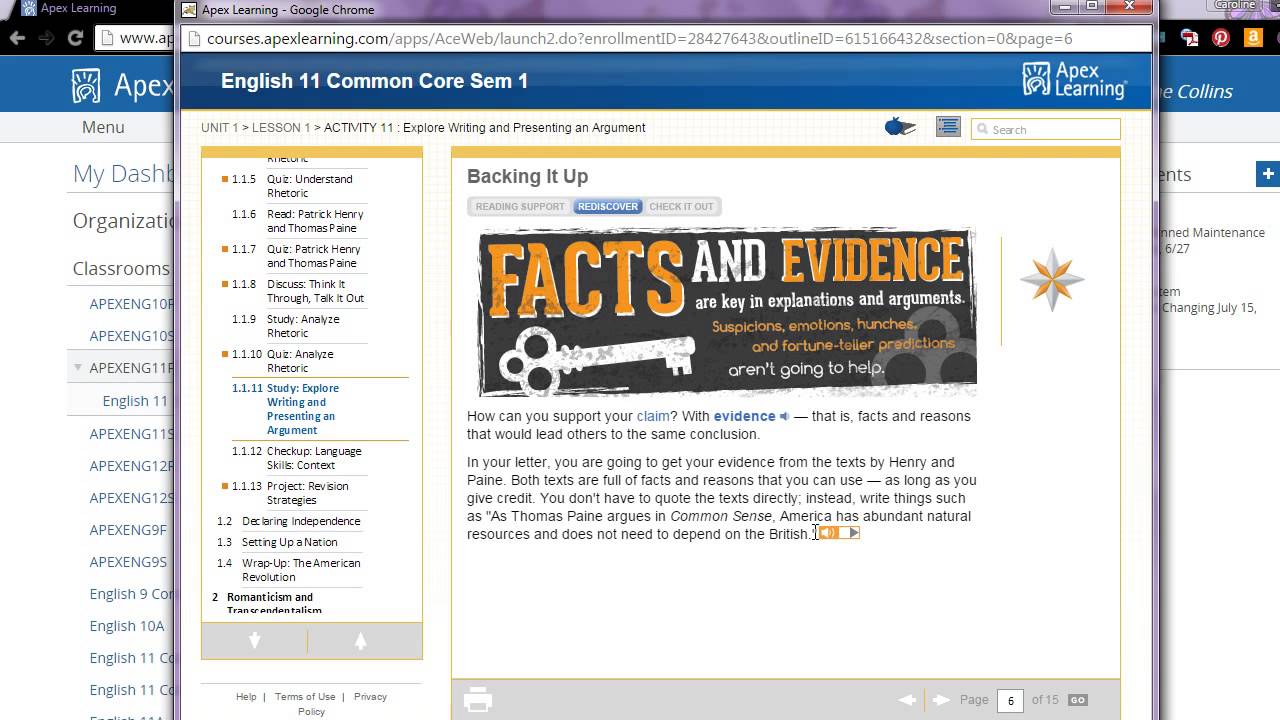
Task: Print the page with the printer icon
Action: click(478, 700)
